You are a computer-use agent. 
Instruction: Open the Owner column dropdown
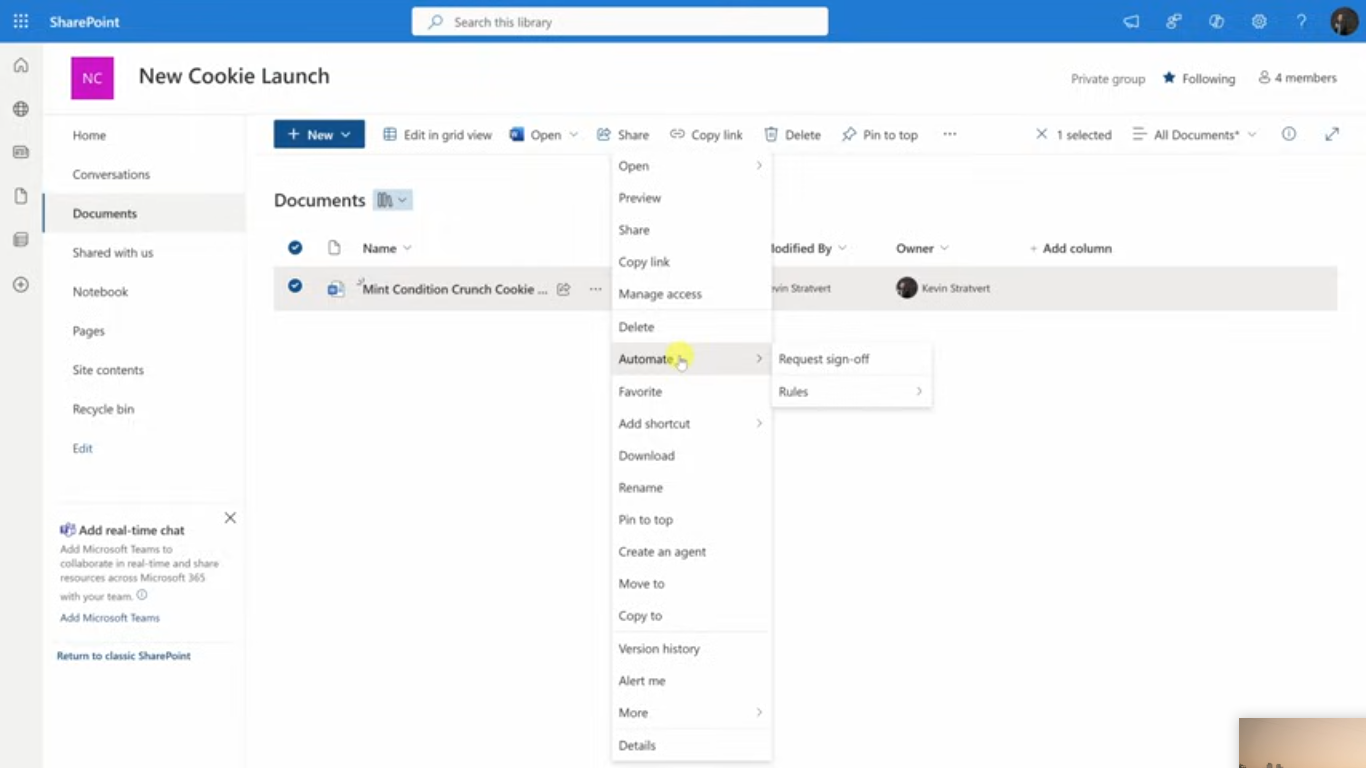944,248
